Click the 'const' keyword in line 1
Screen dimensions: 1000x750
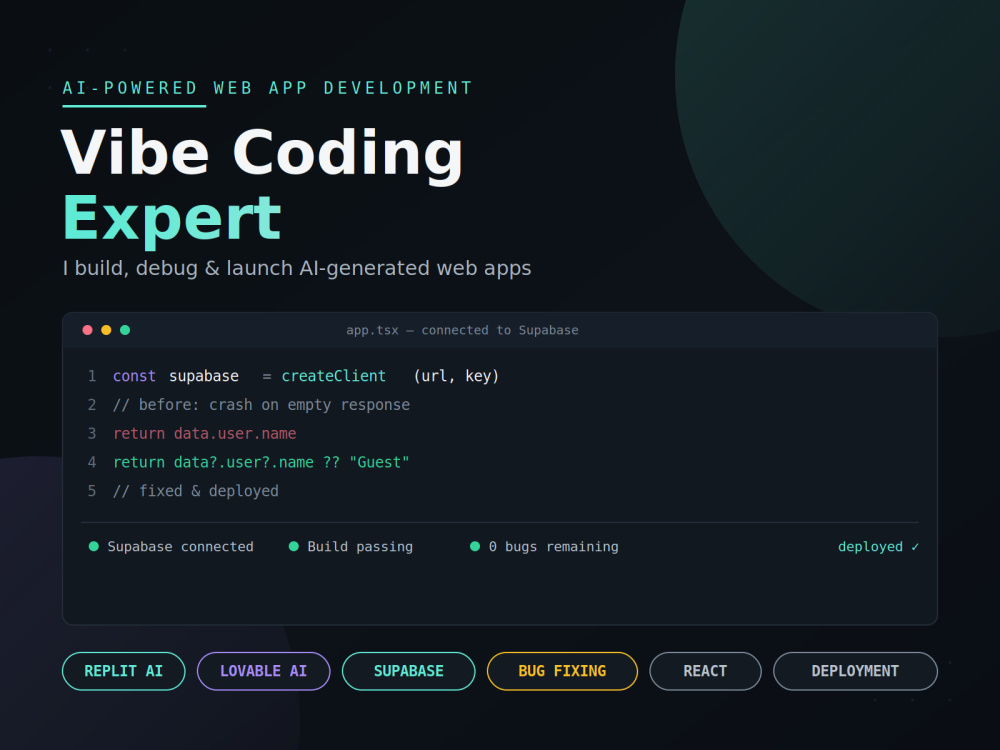pos(135,376)
